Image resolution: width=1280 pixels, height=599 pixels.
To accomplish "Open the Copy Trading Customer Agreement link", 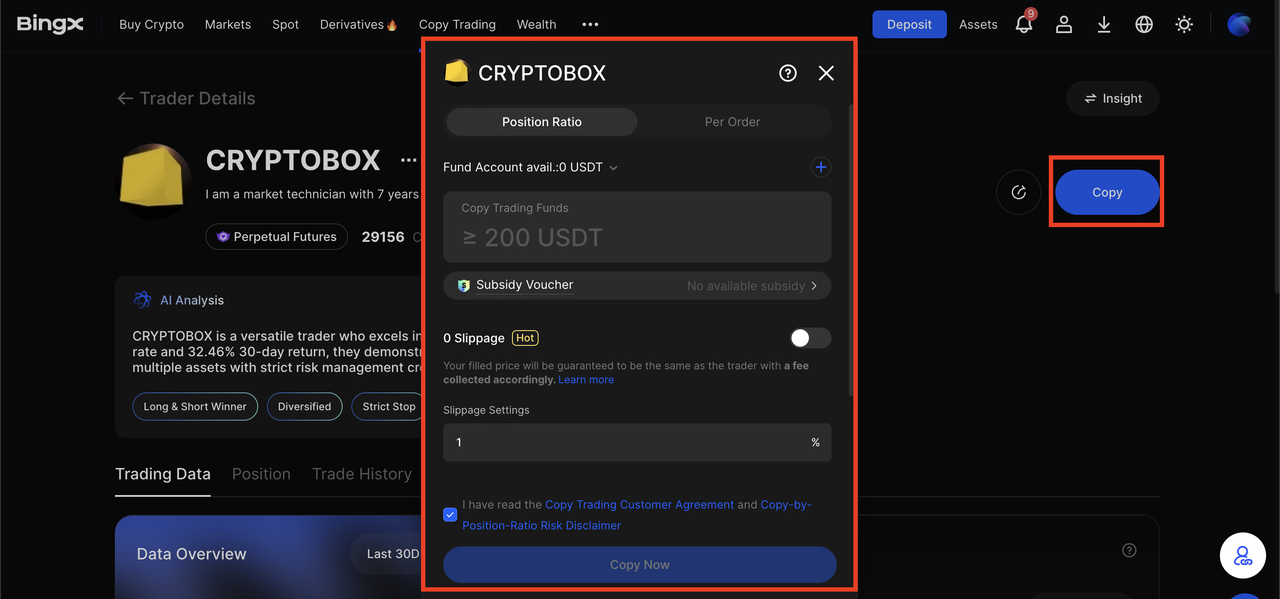I will (x=639, y=505).
